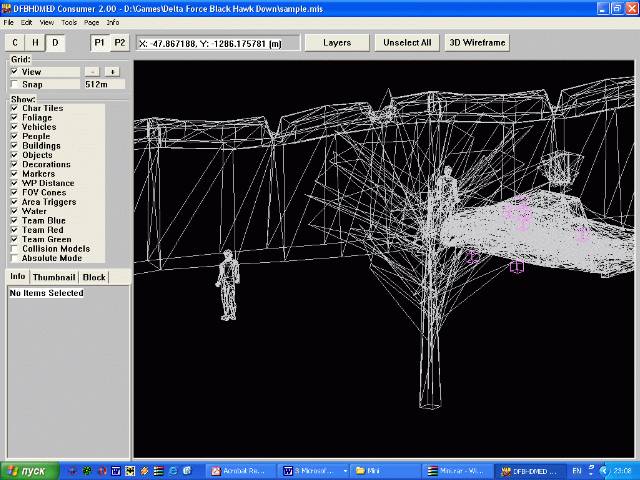Open Acrobat Reader taskbar window
Screen dimensions: 640x480
click(240, 471)
